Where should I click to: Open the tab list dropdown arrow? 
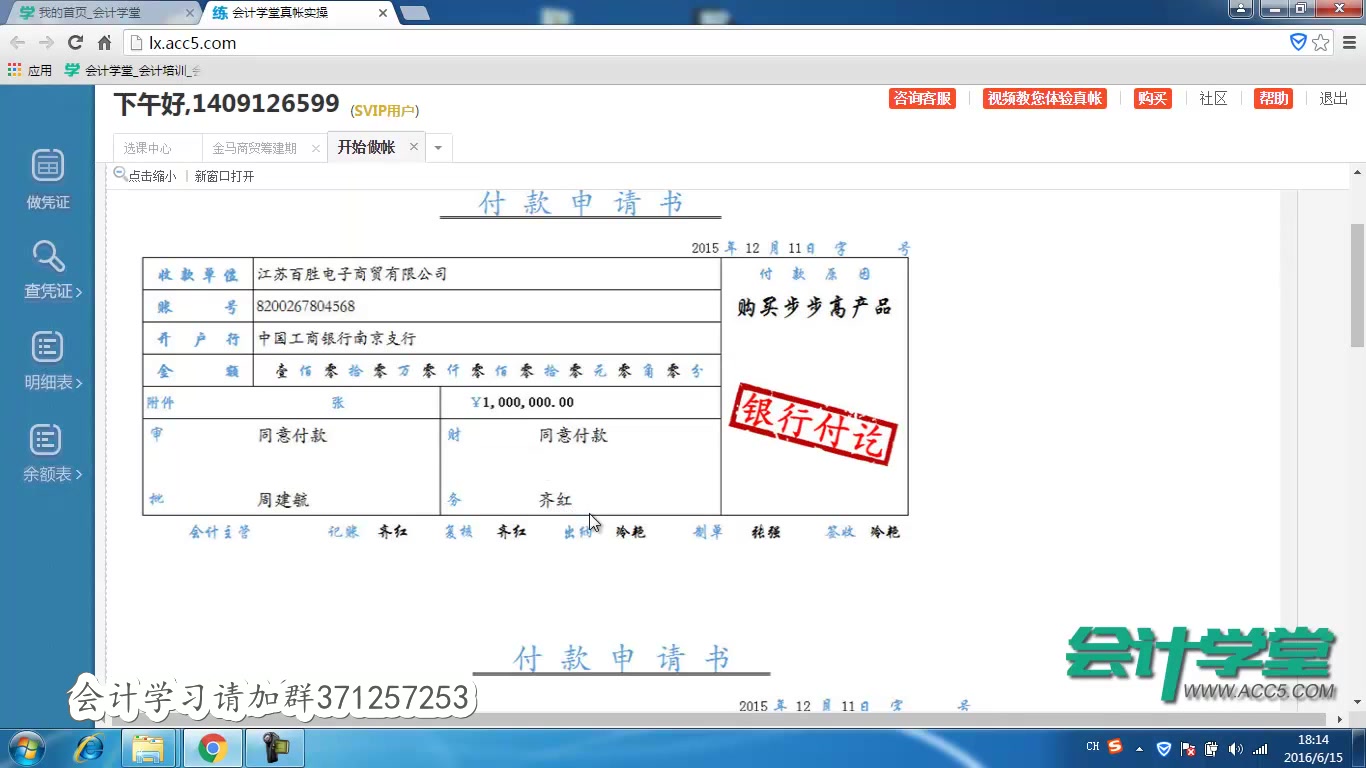coord(438,147)
